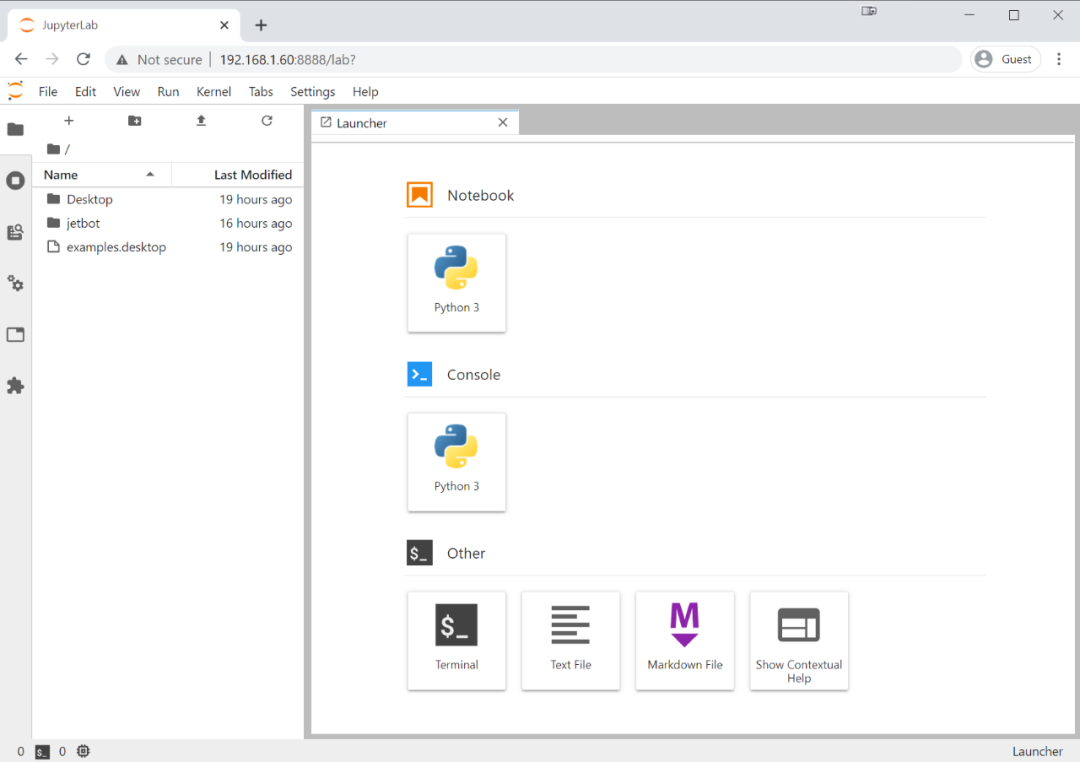1080x762 pixels.
Task: Click the browser address bar URL
Action: (287, 60)
